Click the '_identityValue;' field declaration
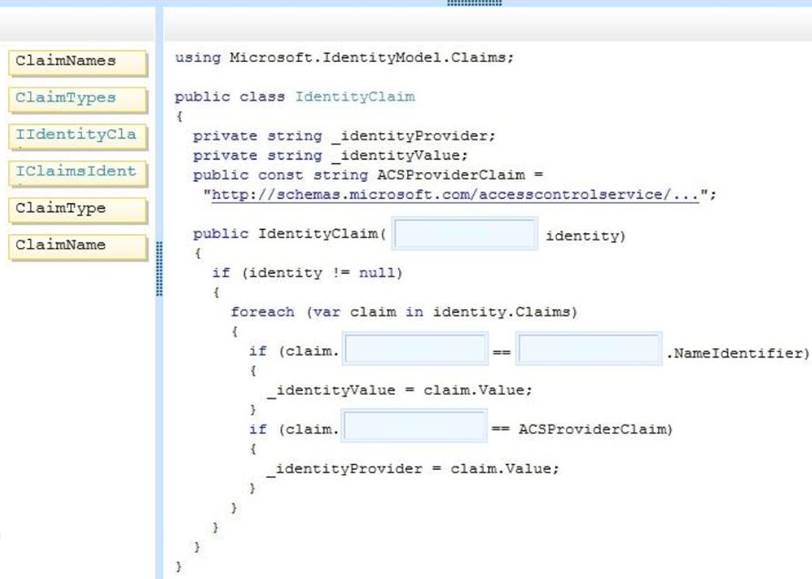812x579 pixels. (x=330, y=156)
